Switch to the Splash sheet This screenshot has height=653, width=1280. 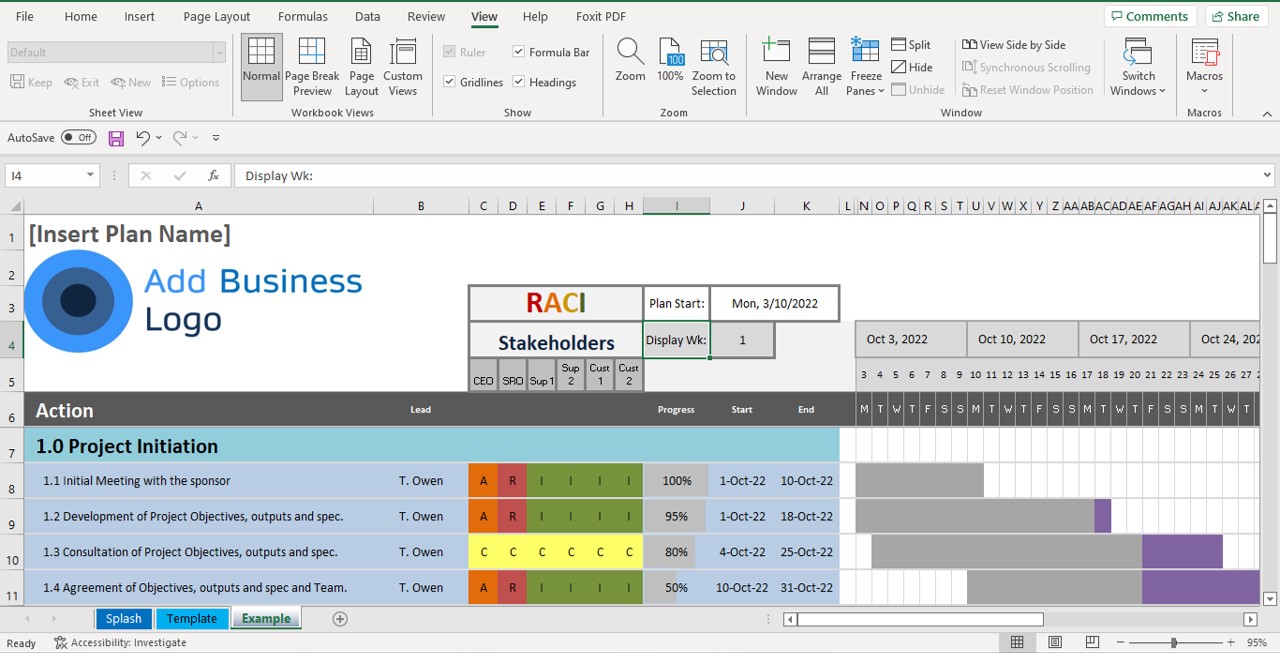pos(124,619)
